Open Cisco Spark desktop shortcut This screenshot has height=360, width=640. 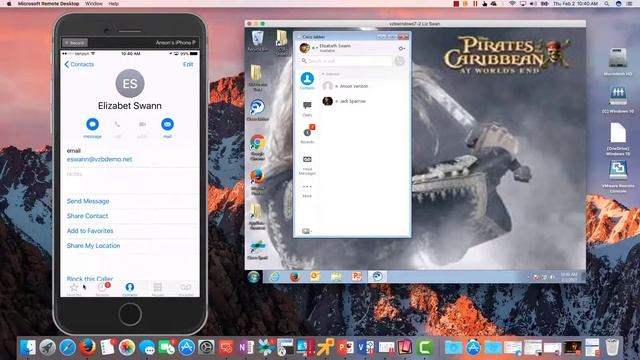[x=258, y=250]
